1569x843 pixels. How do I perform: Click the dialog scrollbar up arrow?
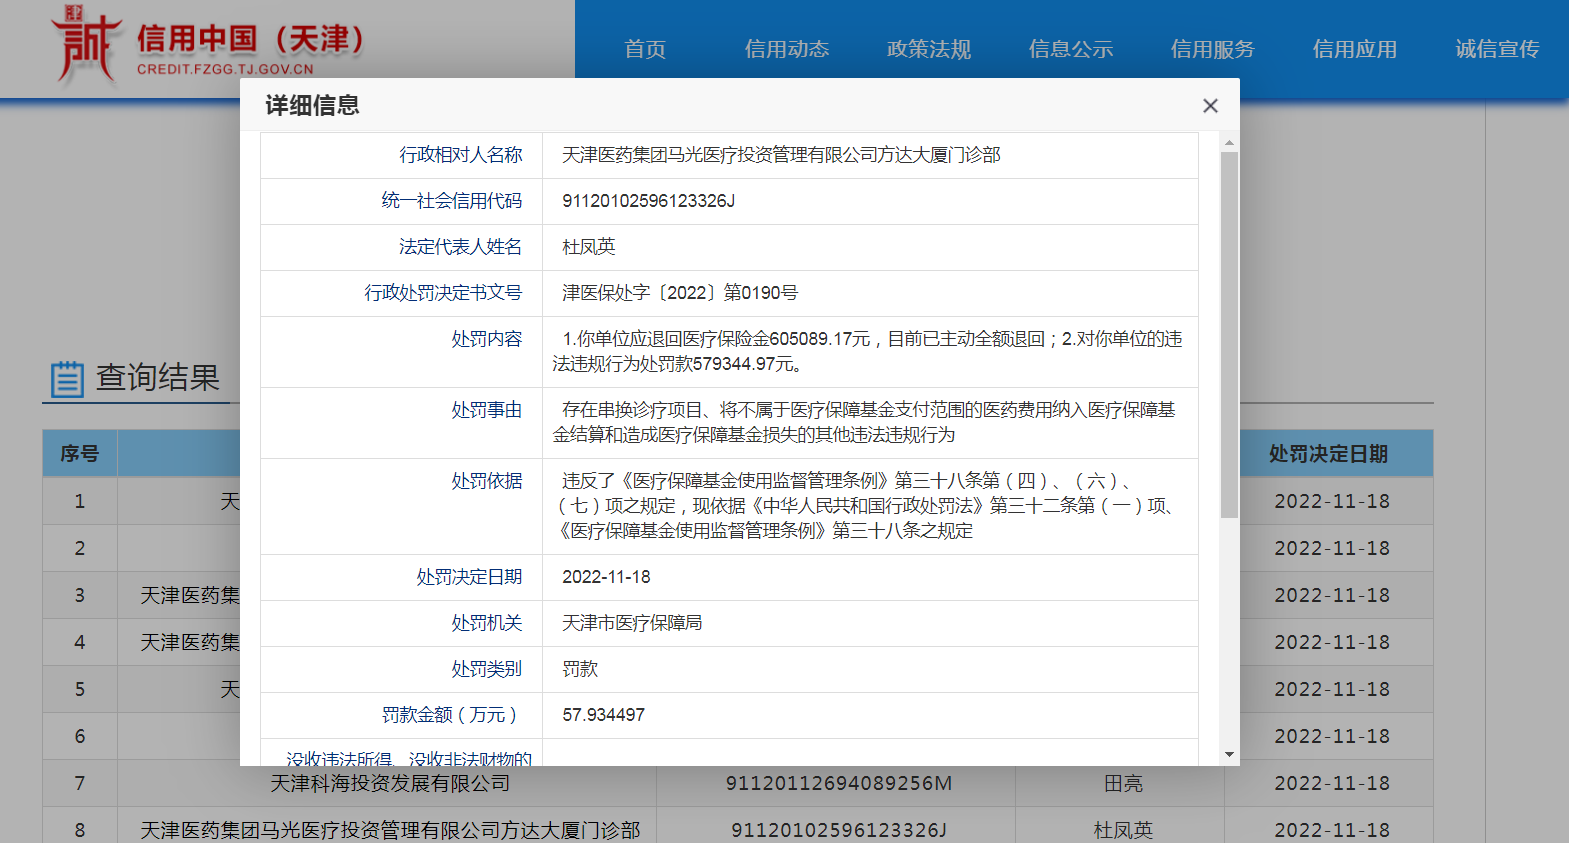(1229, 143)
